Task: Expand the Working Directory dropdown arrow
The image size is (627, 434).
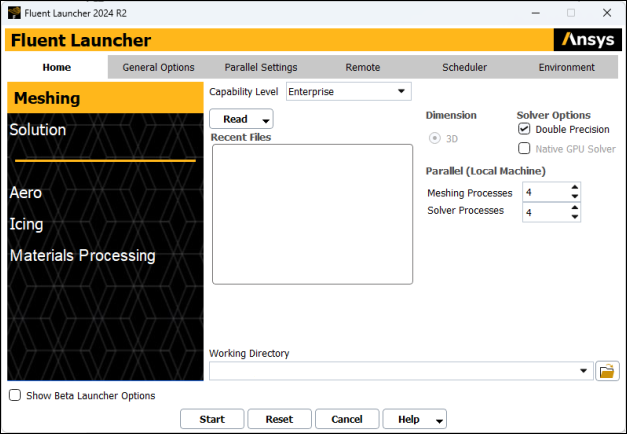Action: click(583, 371)
